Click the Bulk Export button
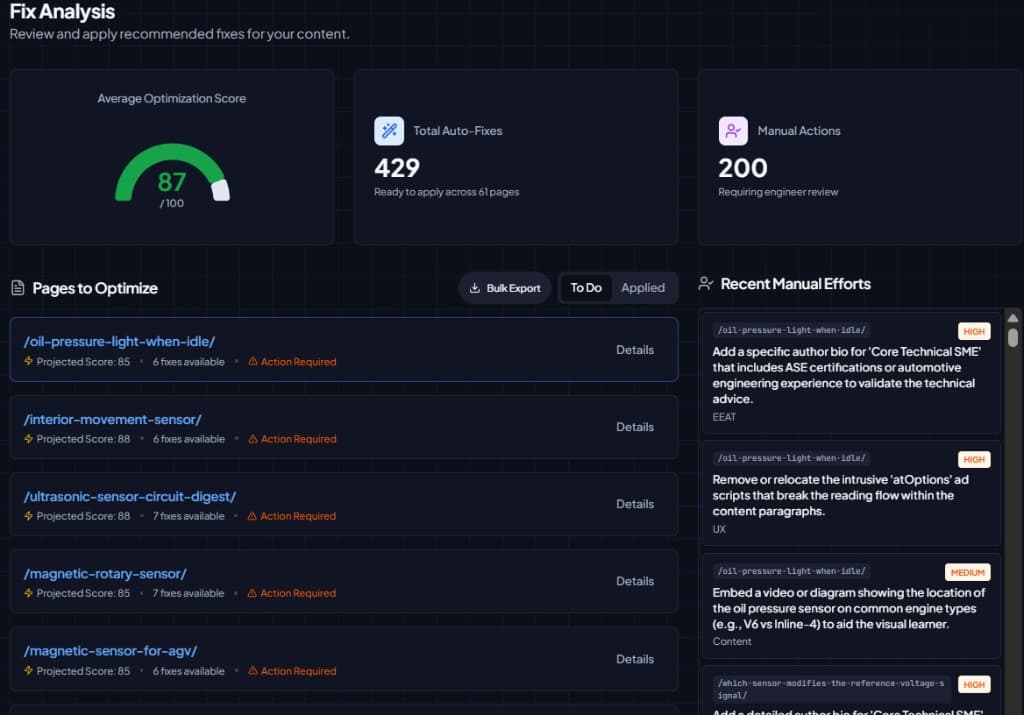Image resolution: width=1024 pixels, height=715 pixels. [x=504, y=288]
